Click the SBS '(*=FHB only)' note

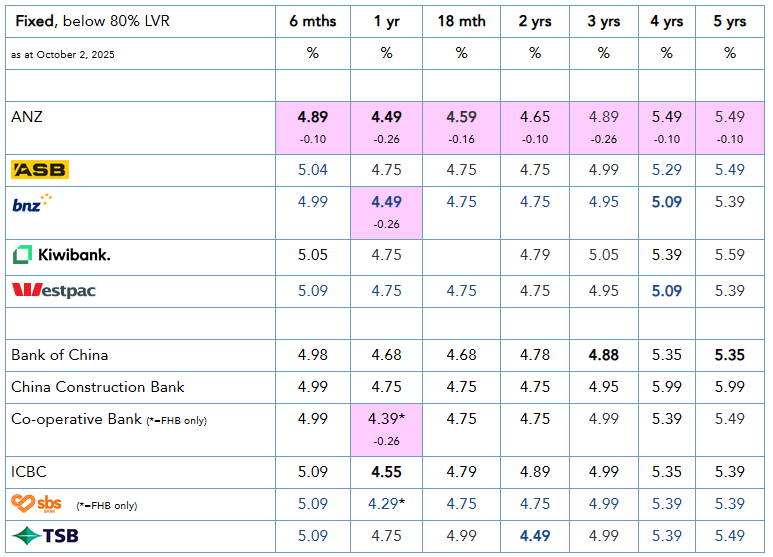tap(107, 506)
